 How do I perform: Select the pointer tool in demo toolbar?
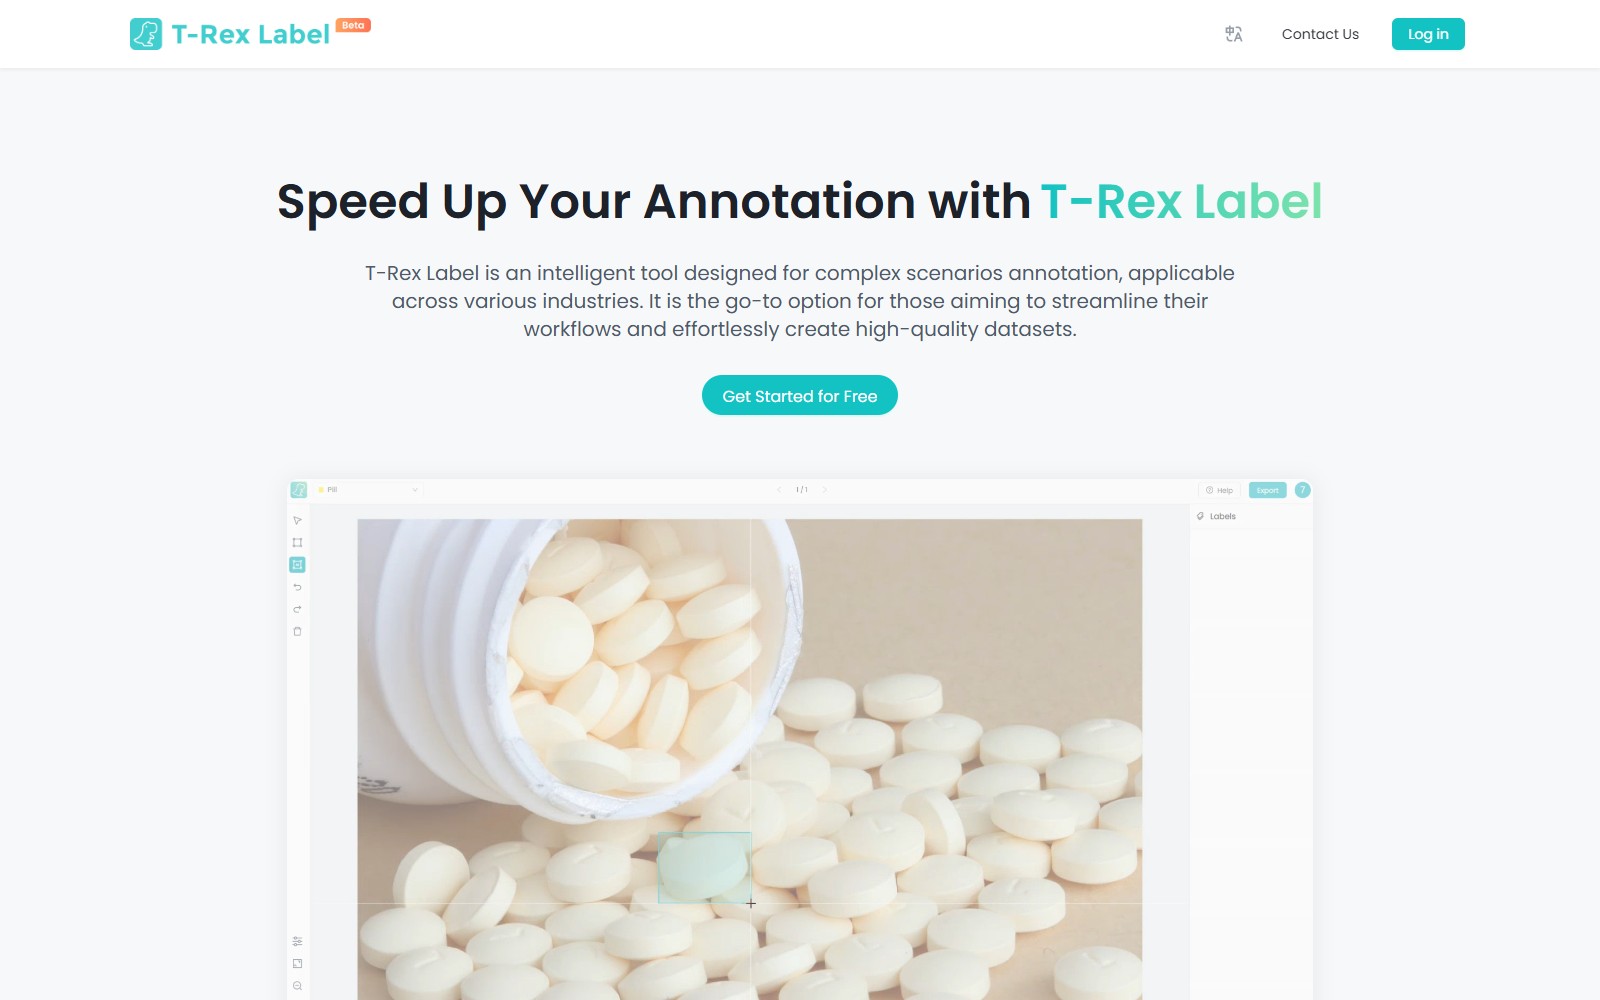297,521
